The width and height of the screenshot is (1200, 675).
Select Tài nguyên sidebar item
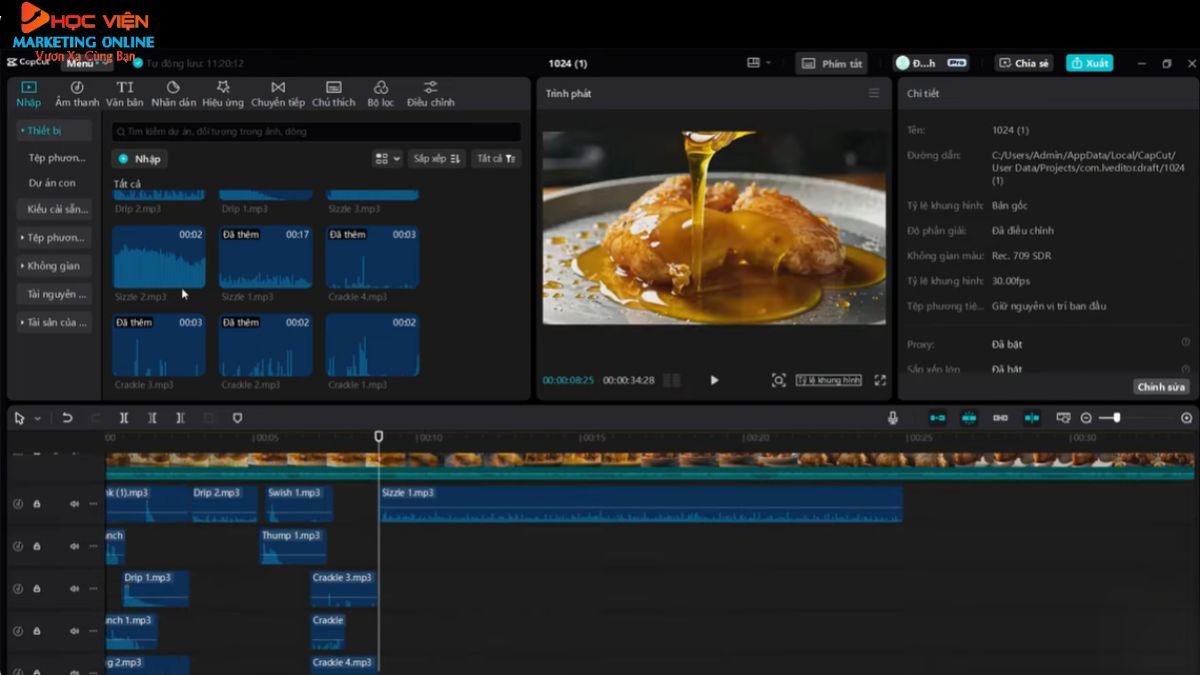[55, 294]
